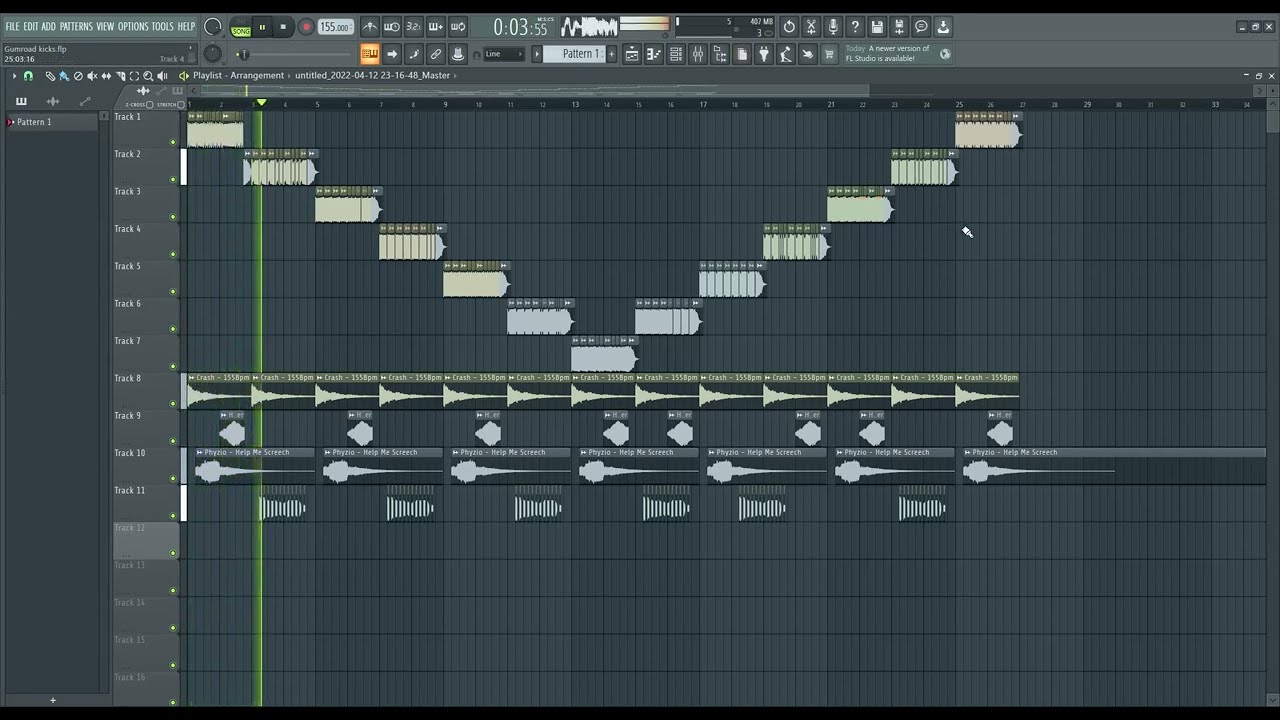Click the microphone one-click recording icon

pos(833,27)
